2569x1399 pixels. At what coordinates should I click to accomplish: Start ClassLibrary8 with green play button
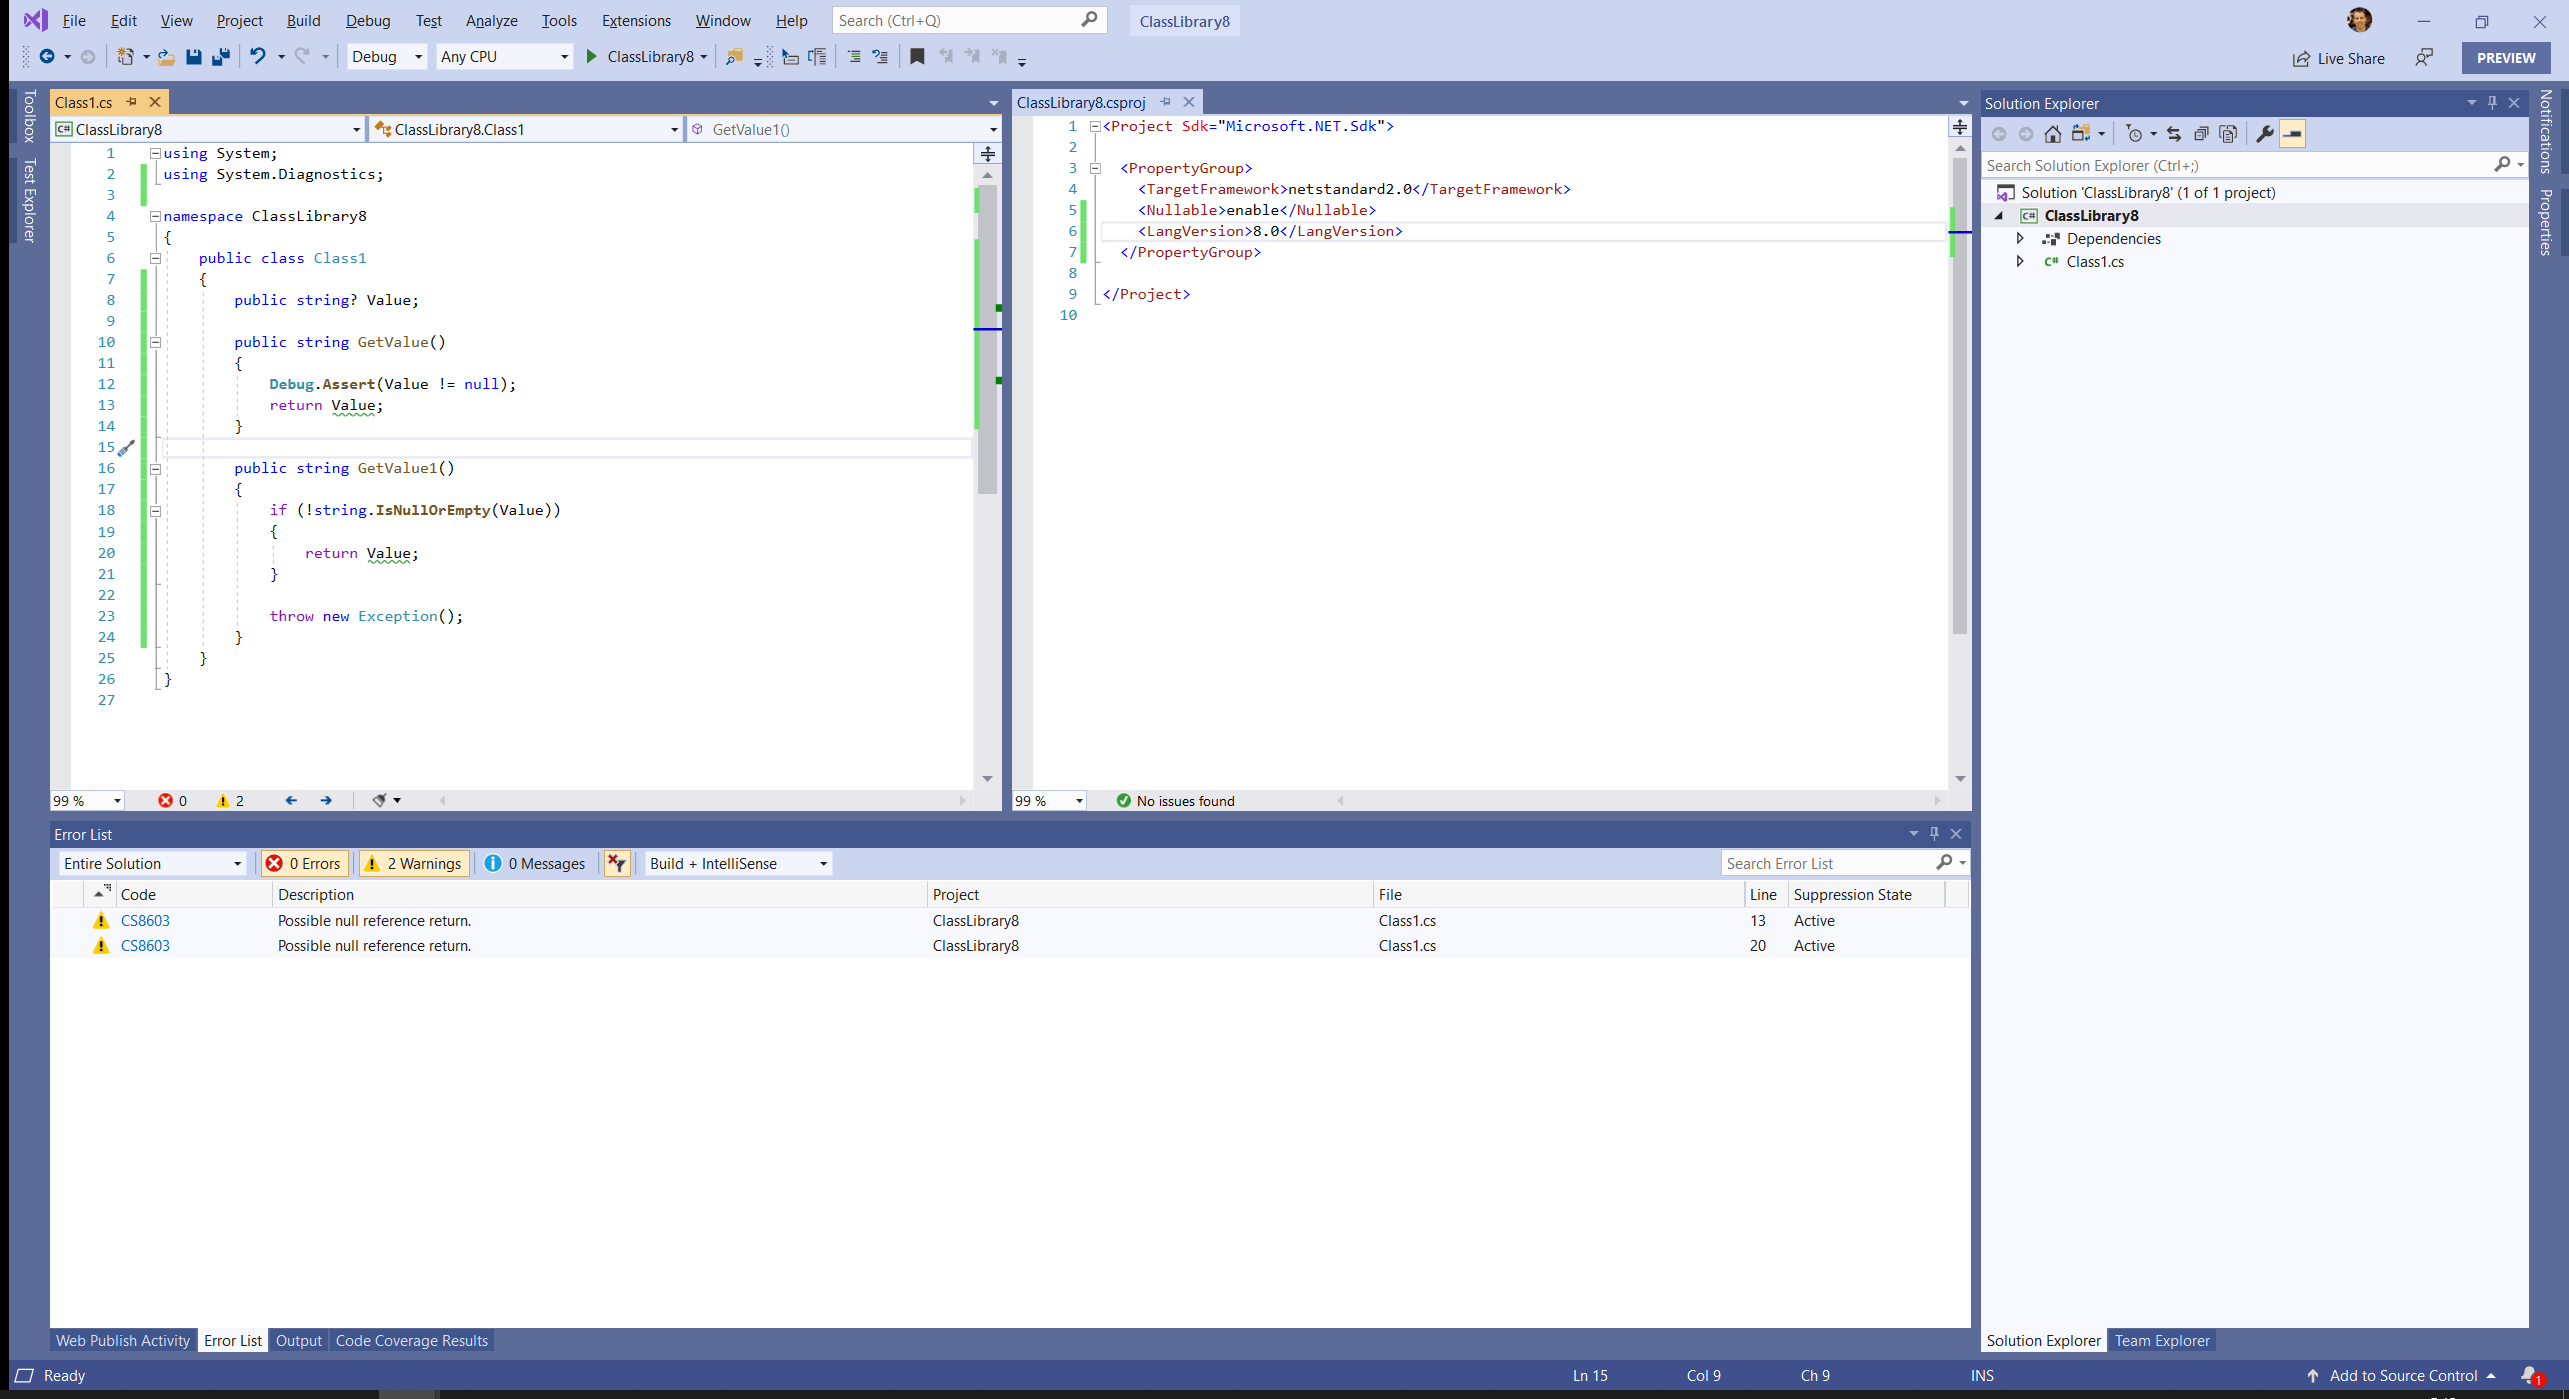point(591,57)
